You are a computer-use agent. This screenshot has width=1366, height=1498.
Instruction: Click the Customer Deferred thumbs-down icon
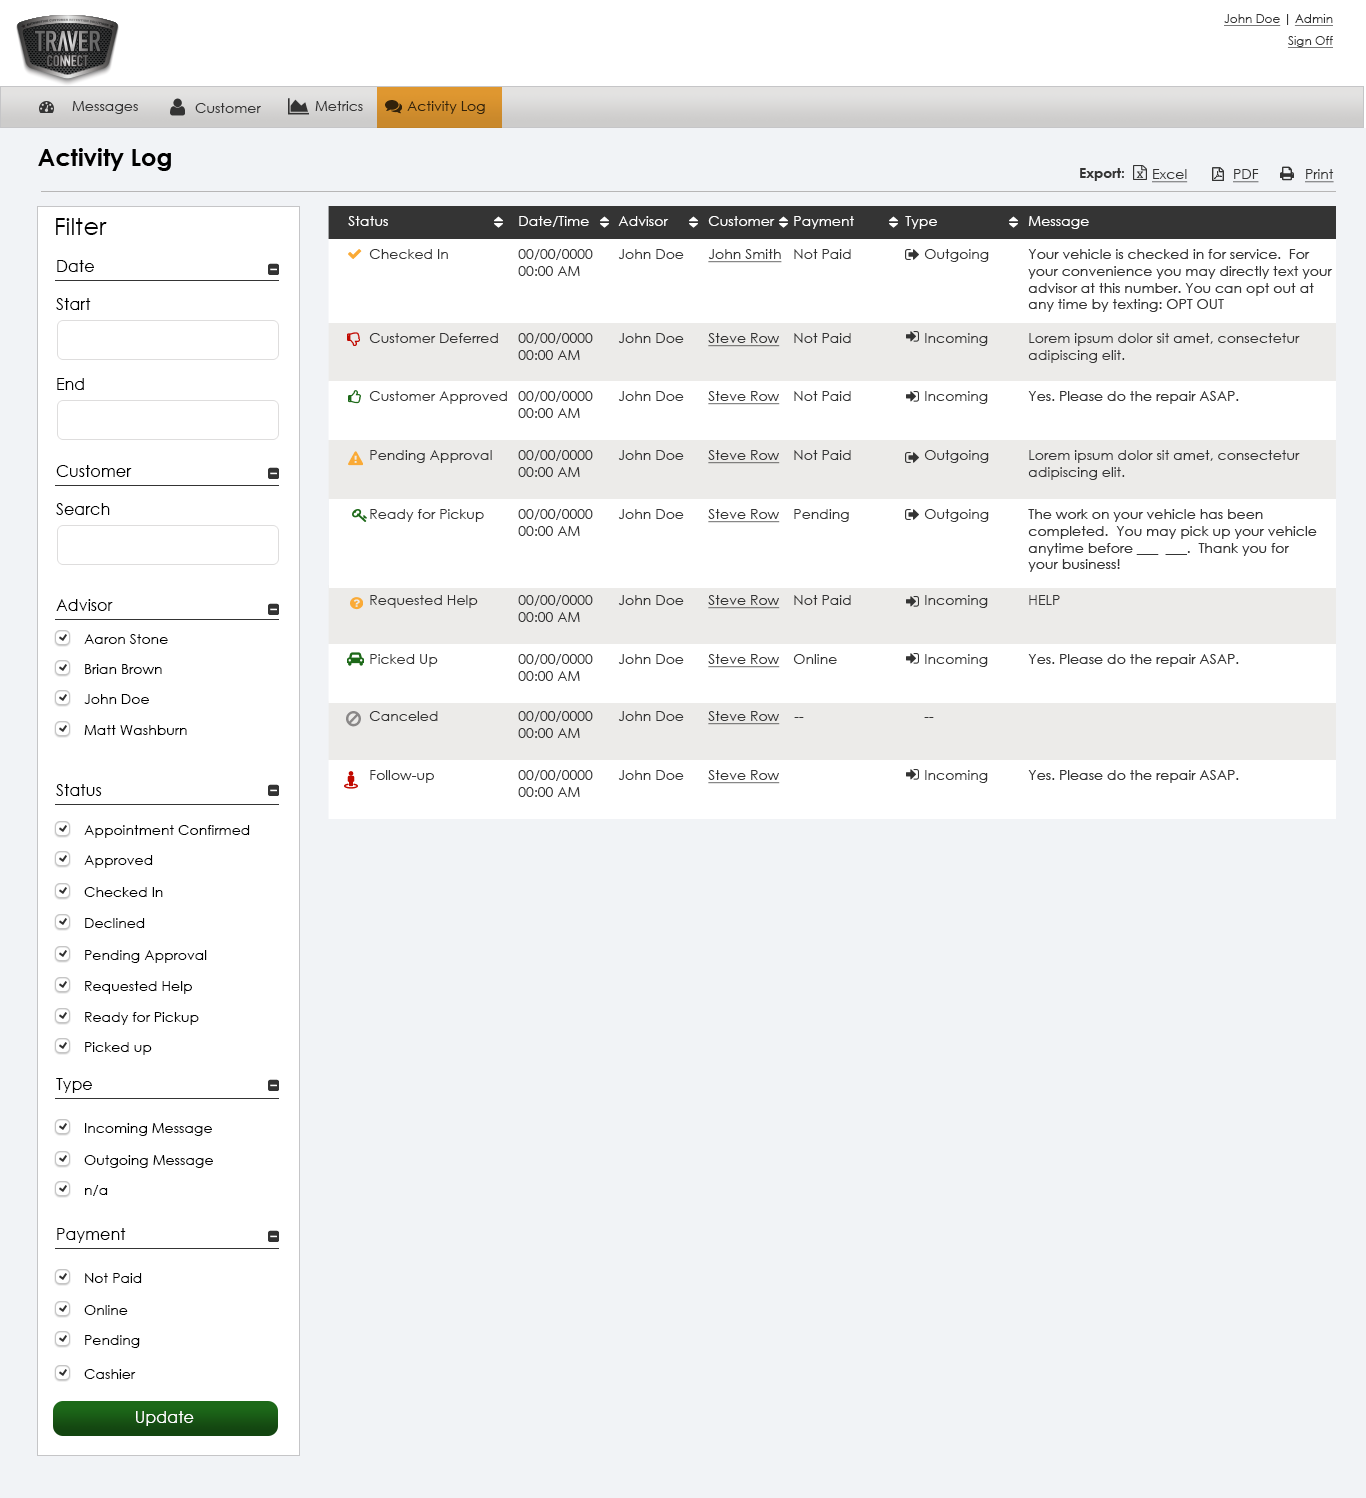(x=354, y=339)
